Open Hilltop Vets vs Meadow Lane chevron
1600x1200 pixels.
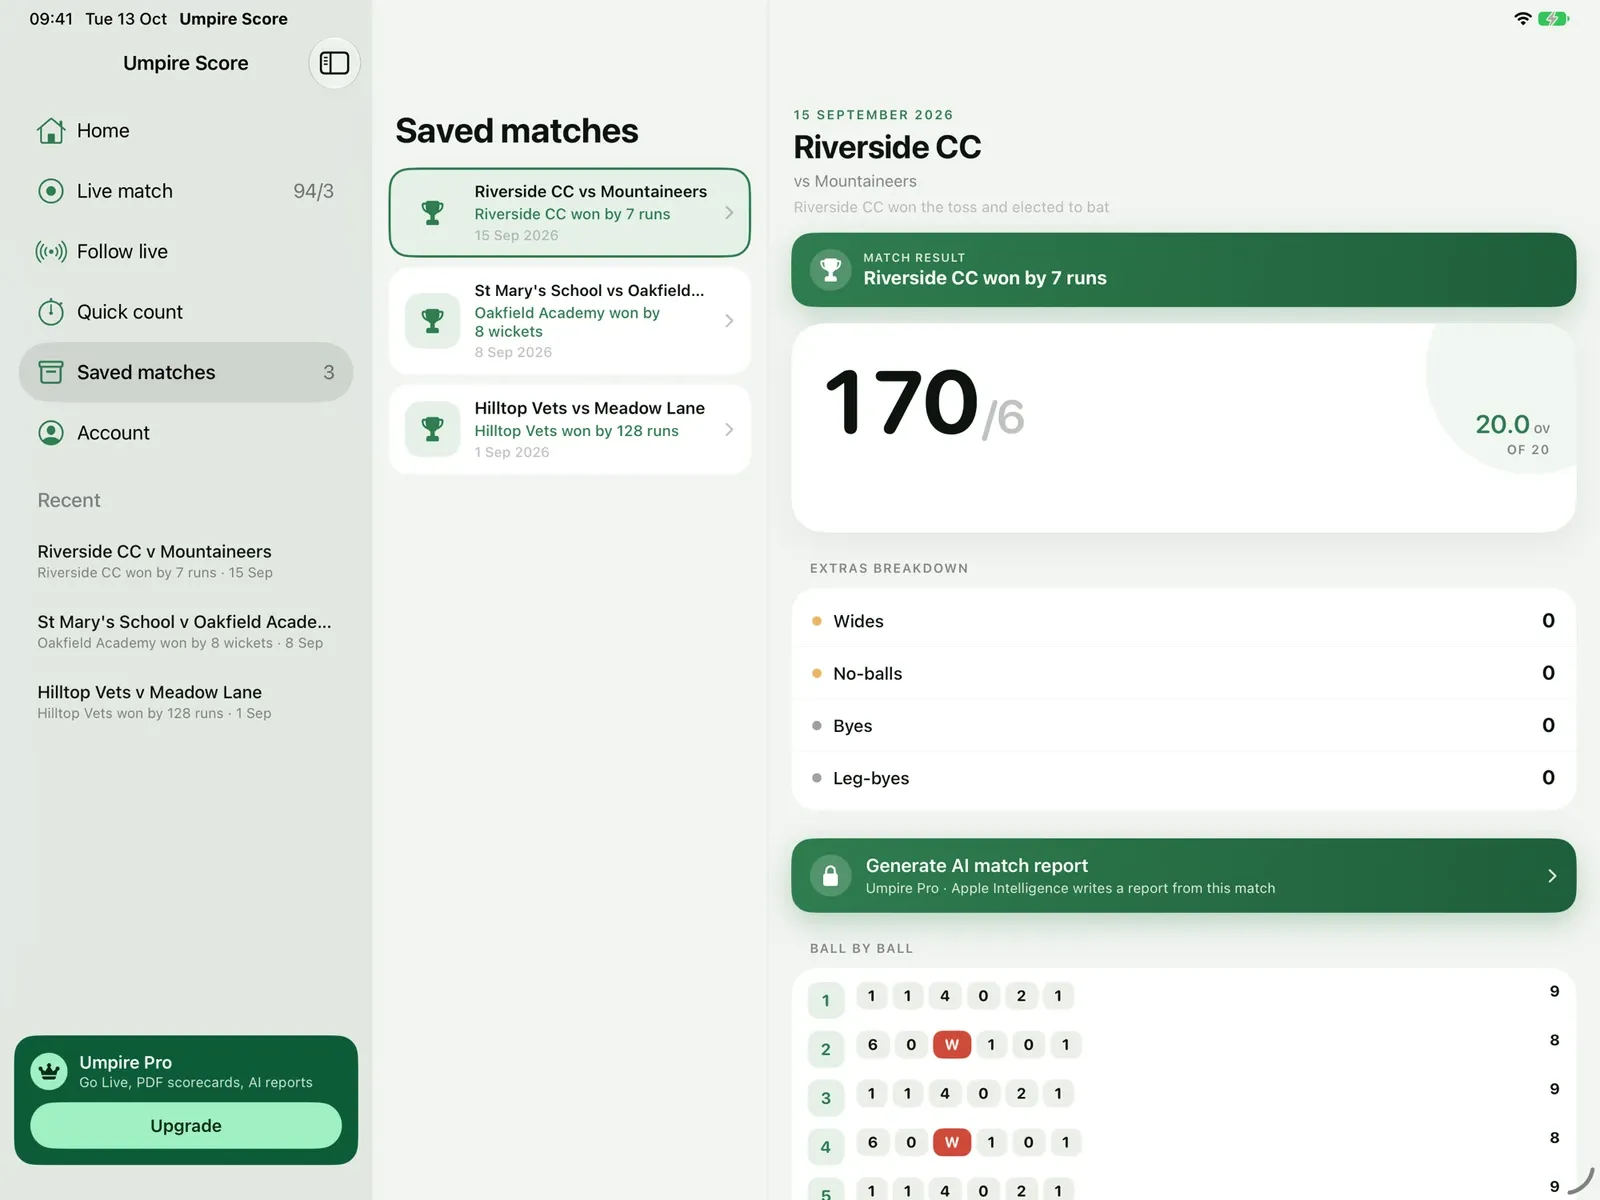[729, 429]
